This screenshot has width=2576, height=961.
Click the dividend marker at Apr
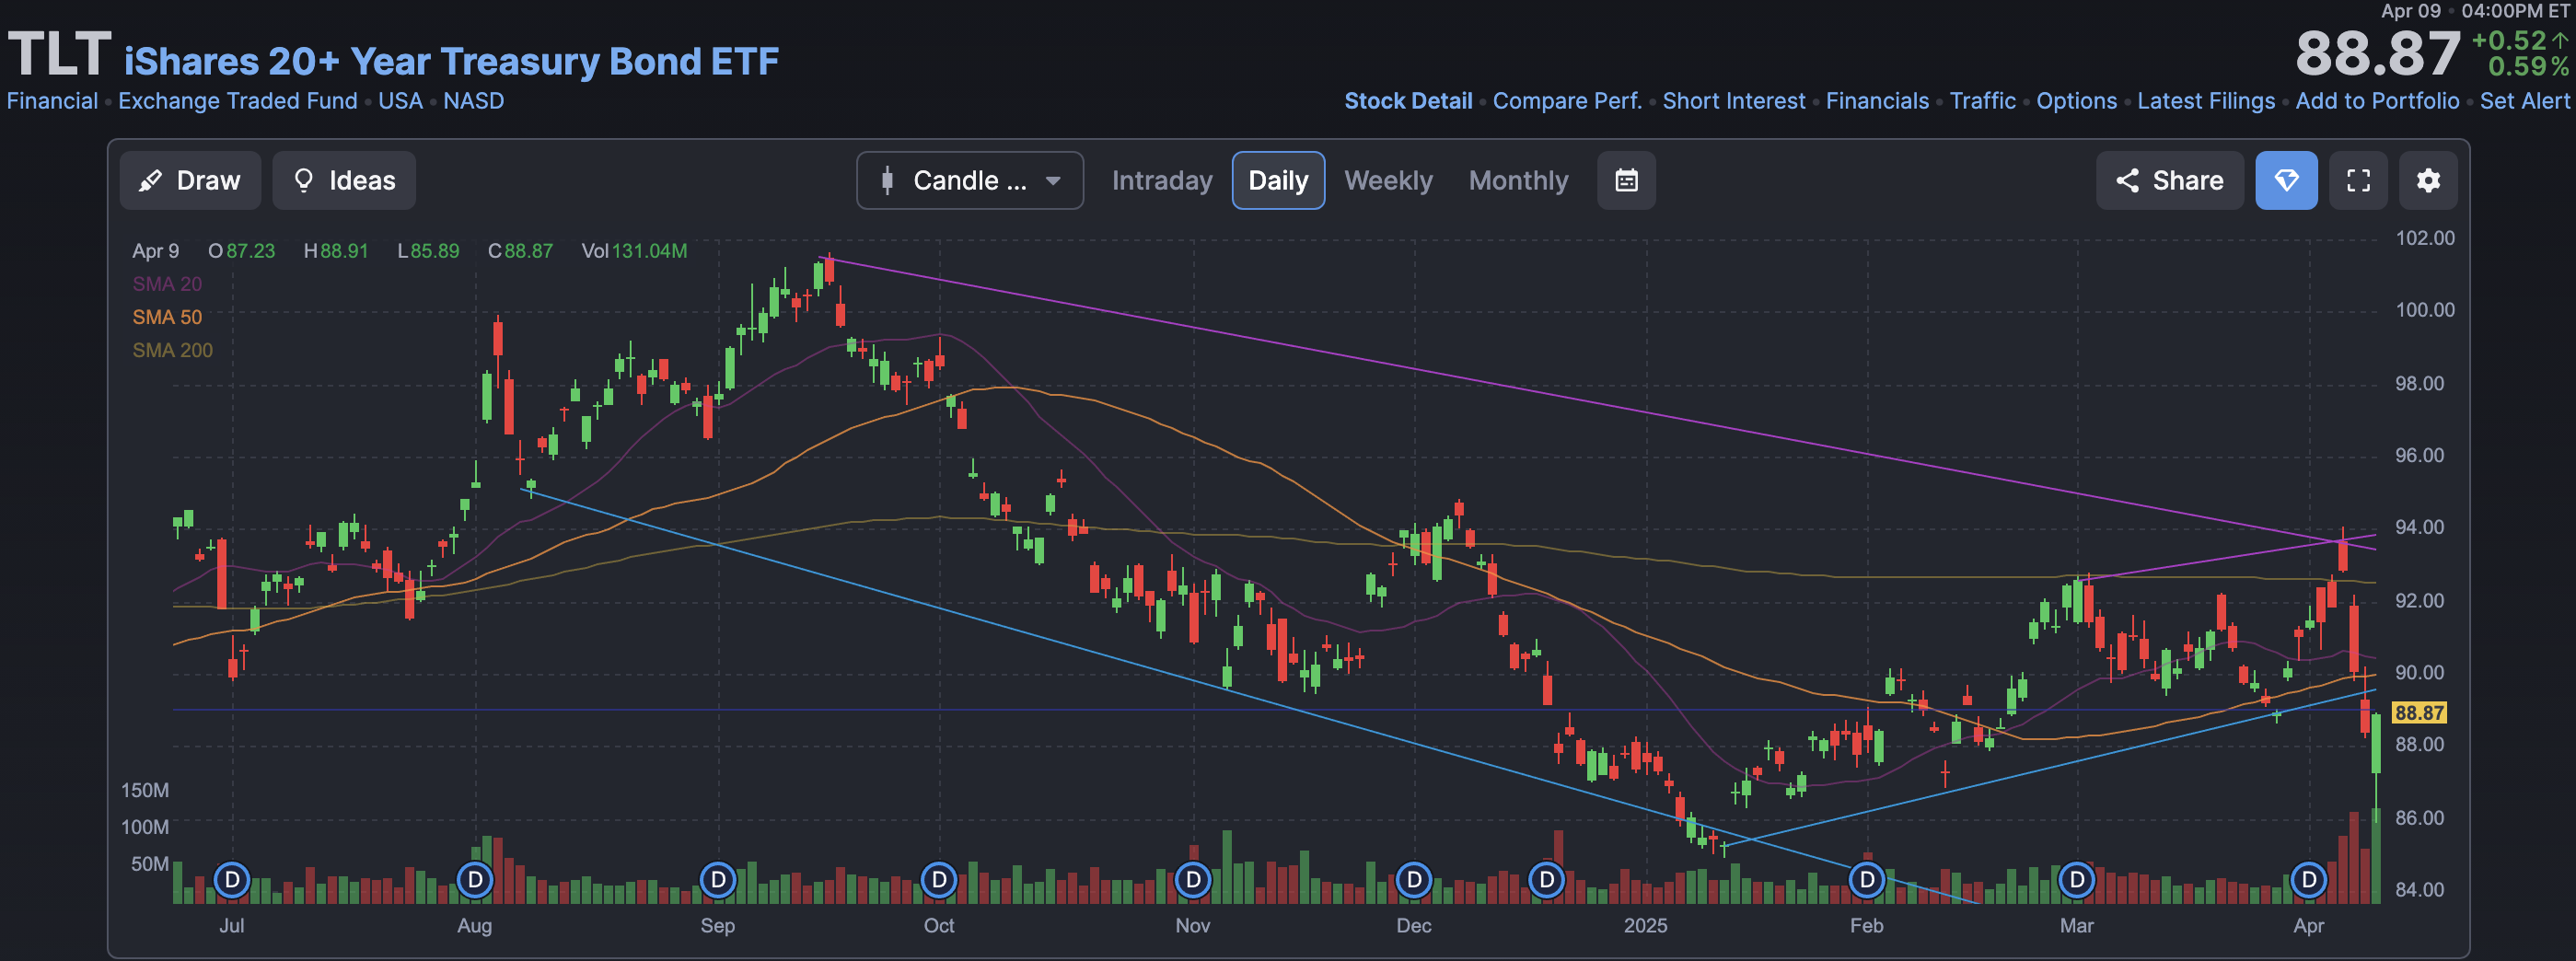pos(2309,880)
